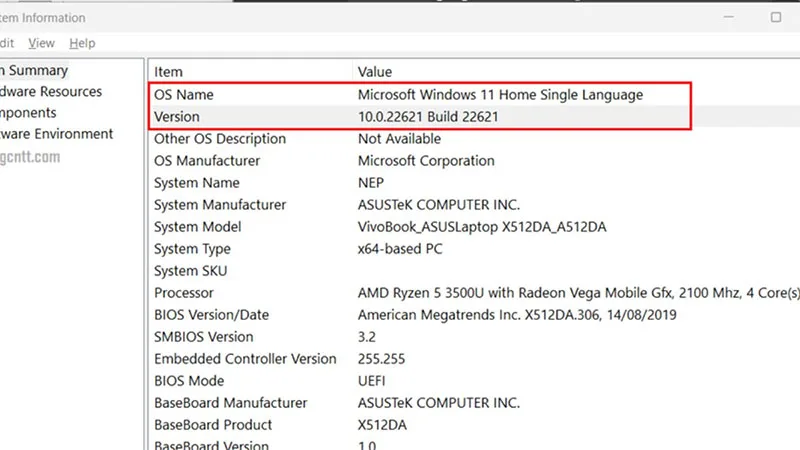
Task: Click the AMD Ryzen 5 3500U processor value
Action: tap(579, 293)
